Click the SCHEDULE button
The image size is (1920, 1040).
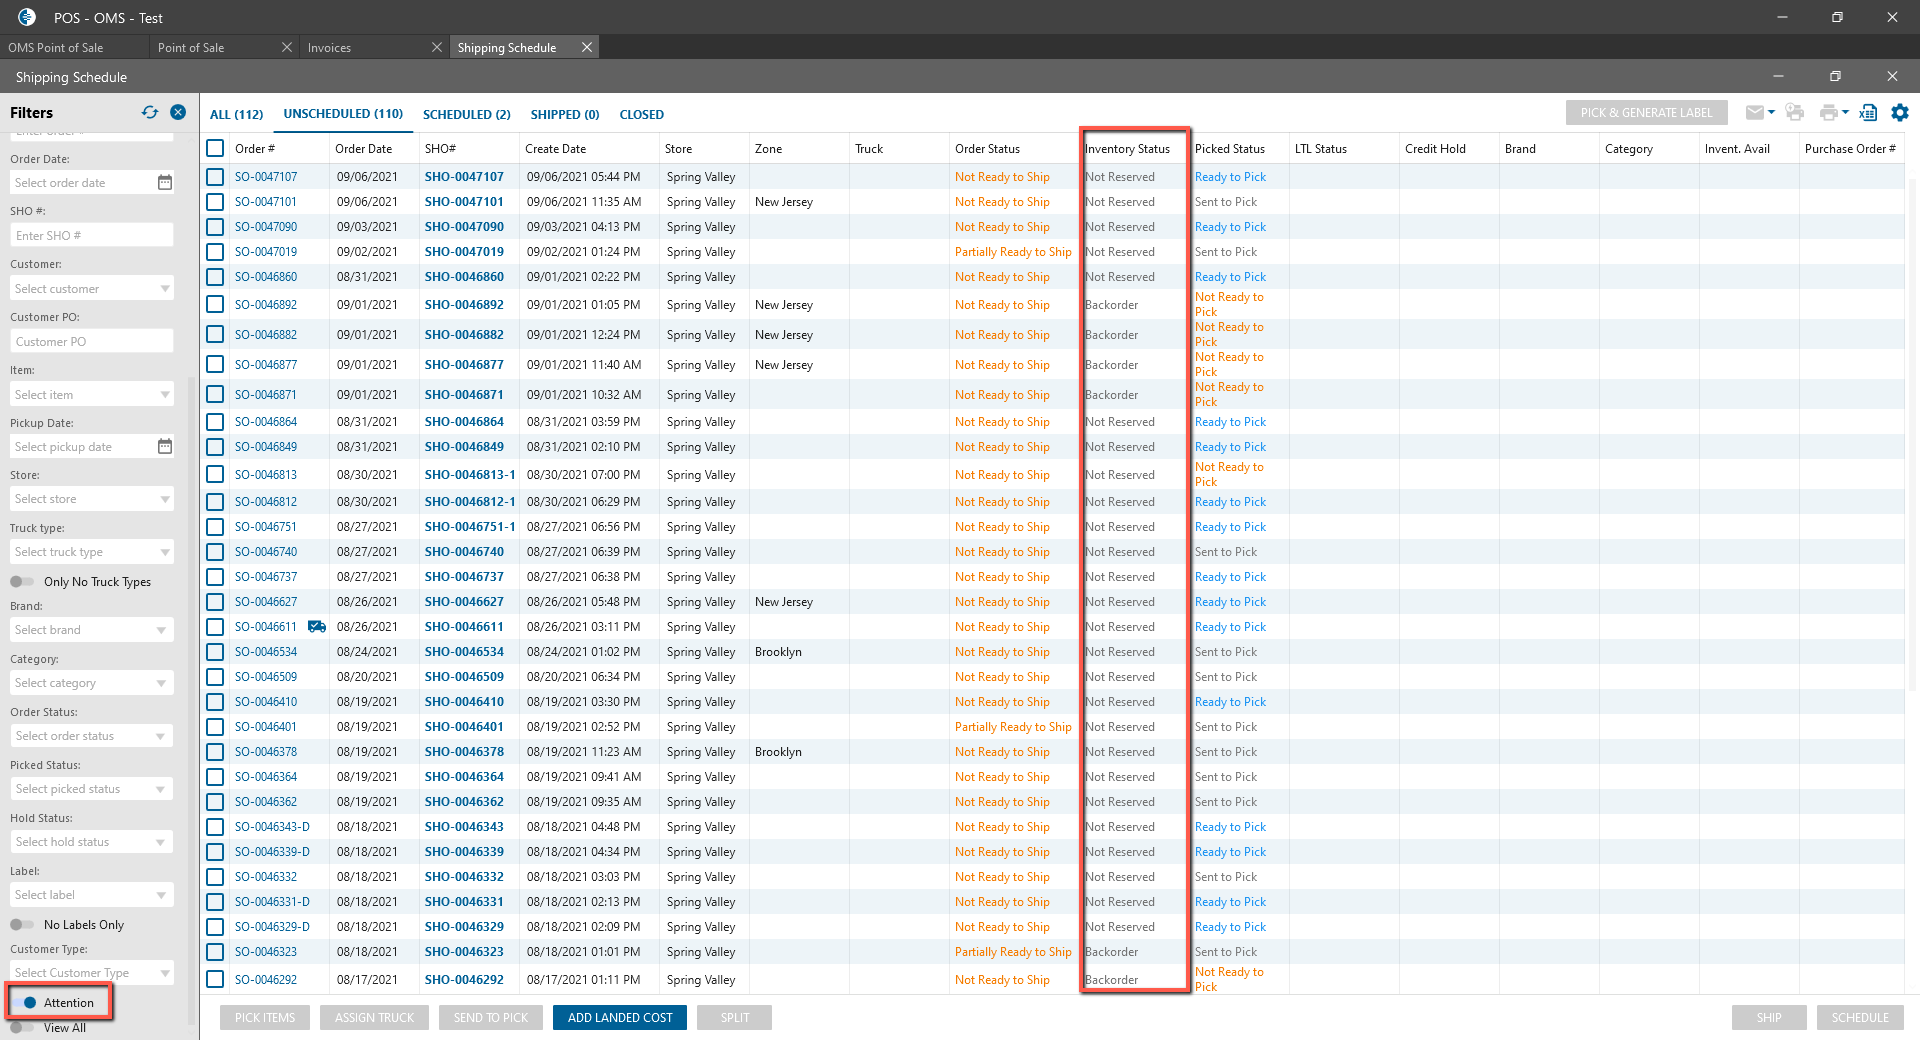tap(1860, 1018)
